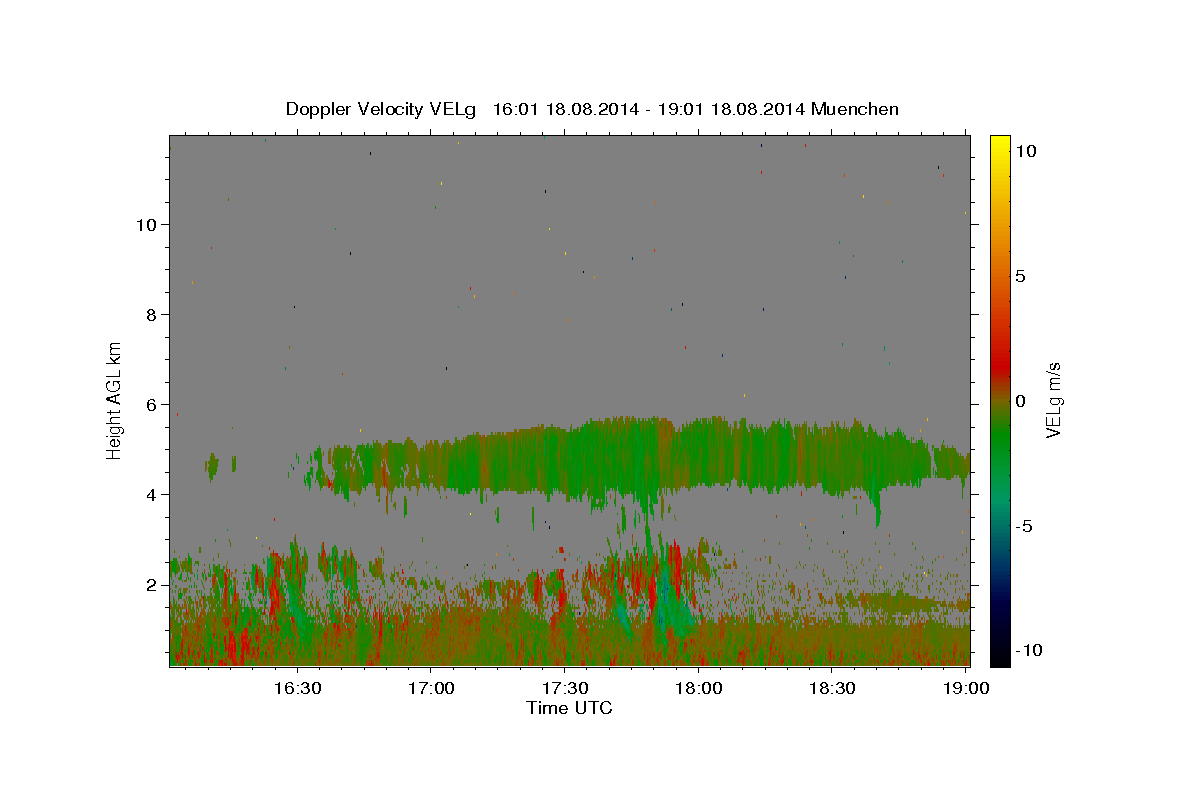The width and height of the screenshot is (1200, 800).
Task: Click the 18:30 time axis label
Action: click(831, 688)
